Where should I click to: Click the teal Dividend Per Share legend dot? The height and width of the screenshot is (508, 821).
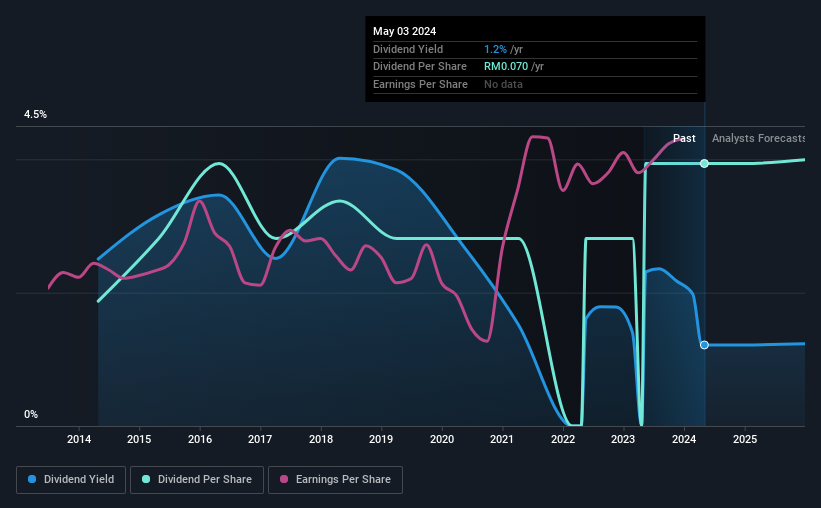tap(146, 479)
